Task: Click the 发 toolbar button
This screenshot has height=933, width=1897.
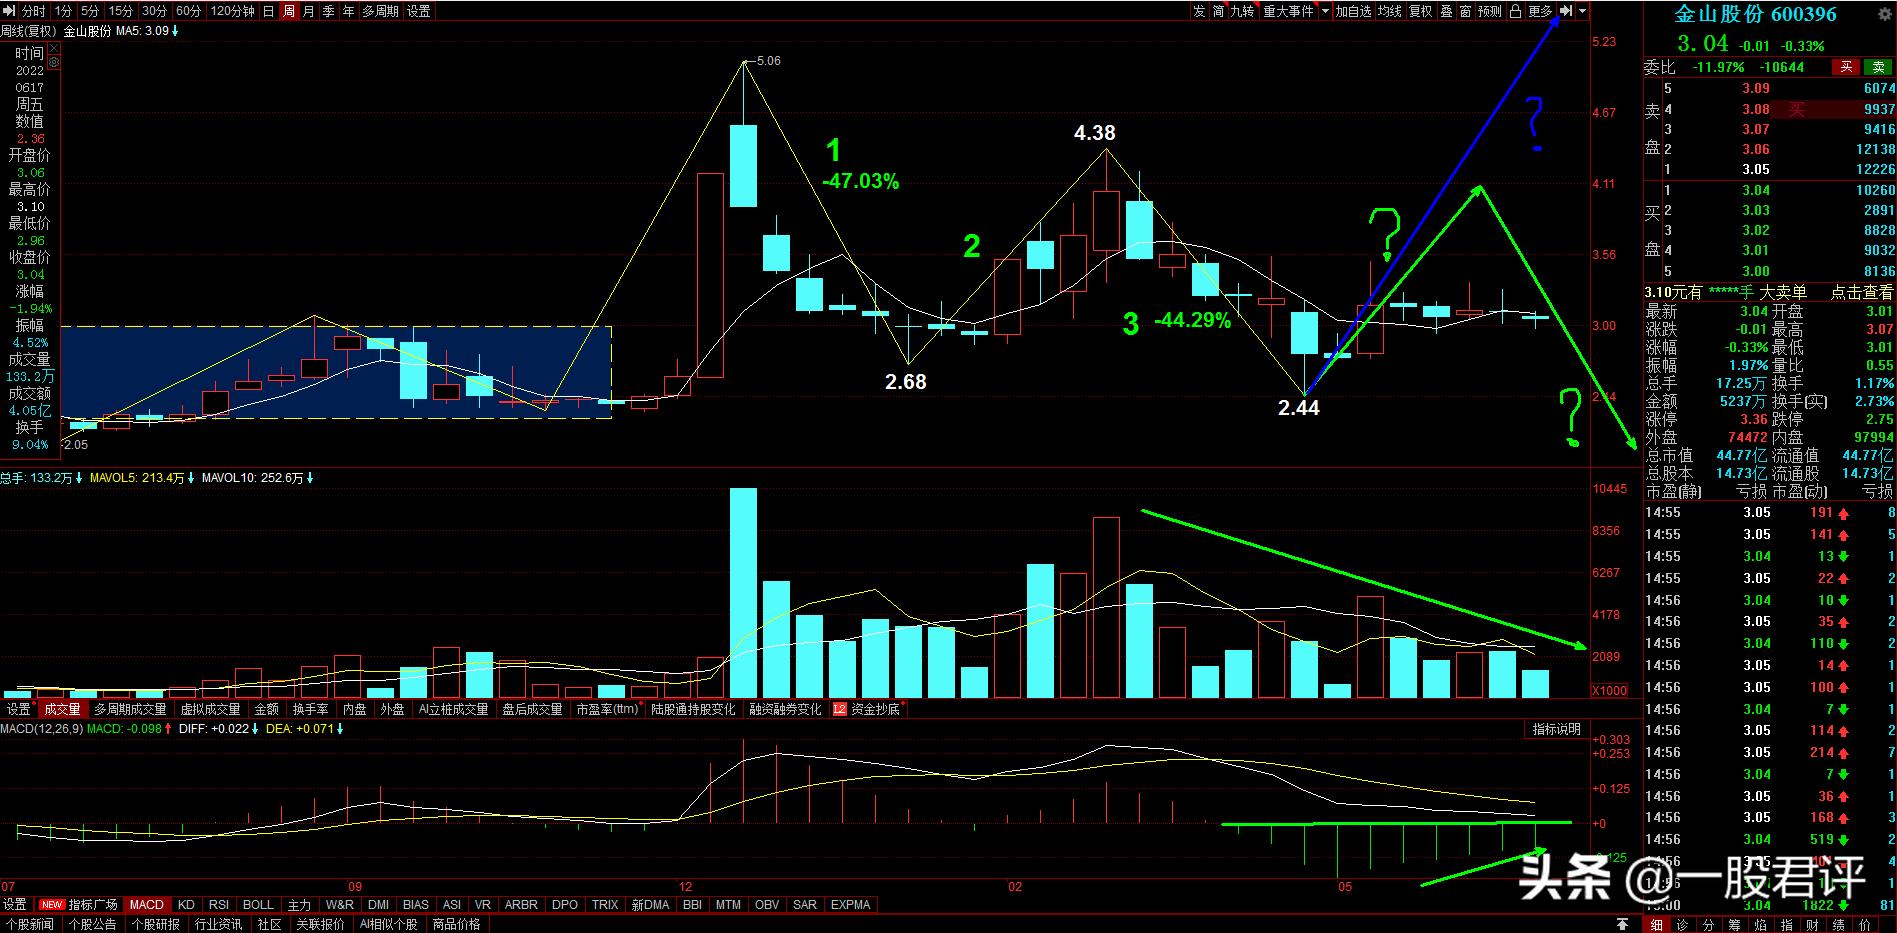Action: point(1199,11)
